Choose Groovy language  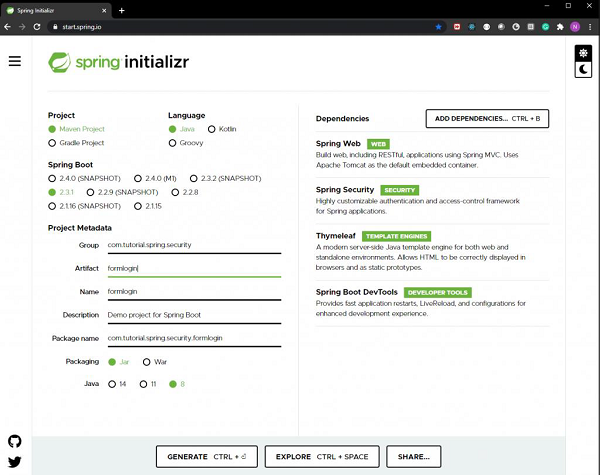point(186,143)
